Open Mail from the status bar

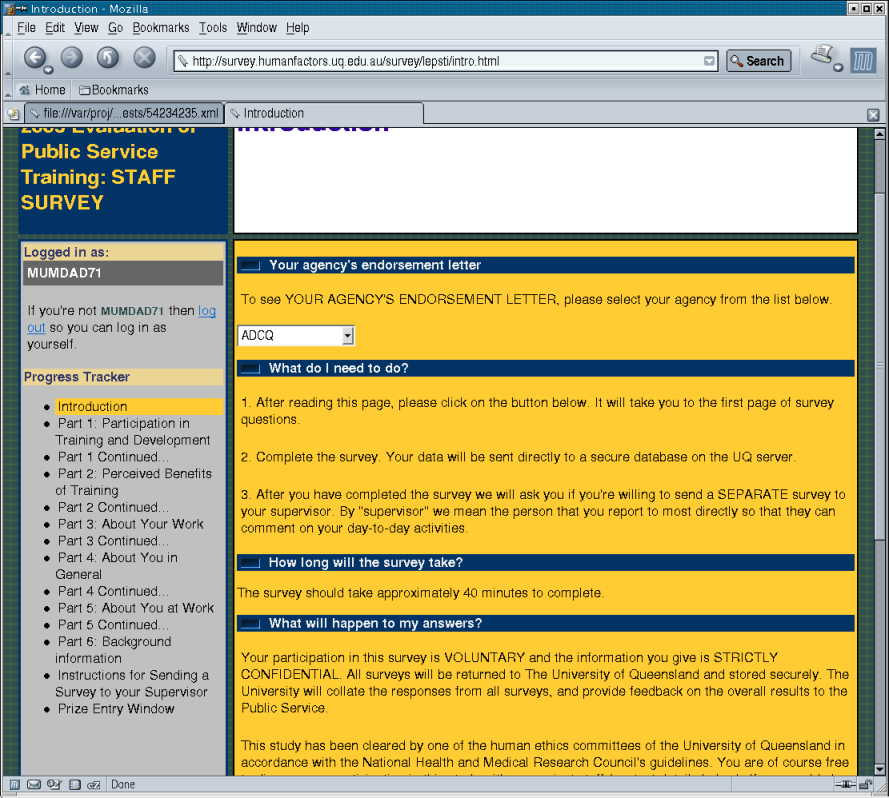34,785
